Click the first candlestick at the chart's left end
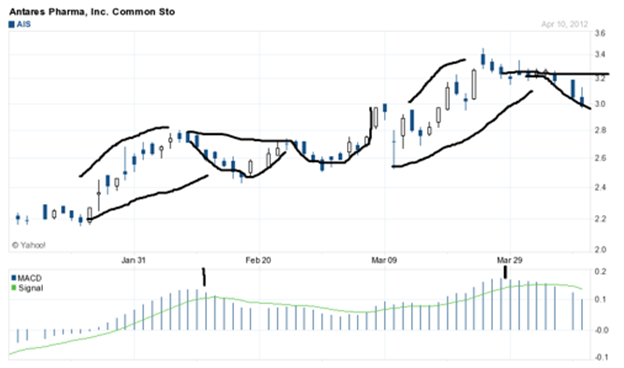624x368 pixels. click(18, 218)
